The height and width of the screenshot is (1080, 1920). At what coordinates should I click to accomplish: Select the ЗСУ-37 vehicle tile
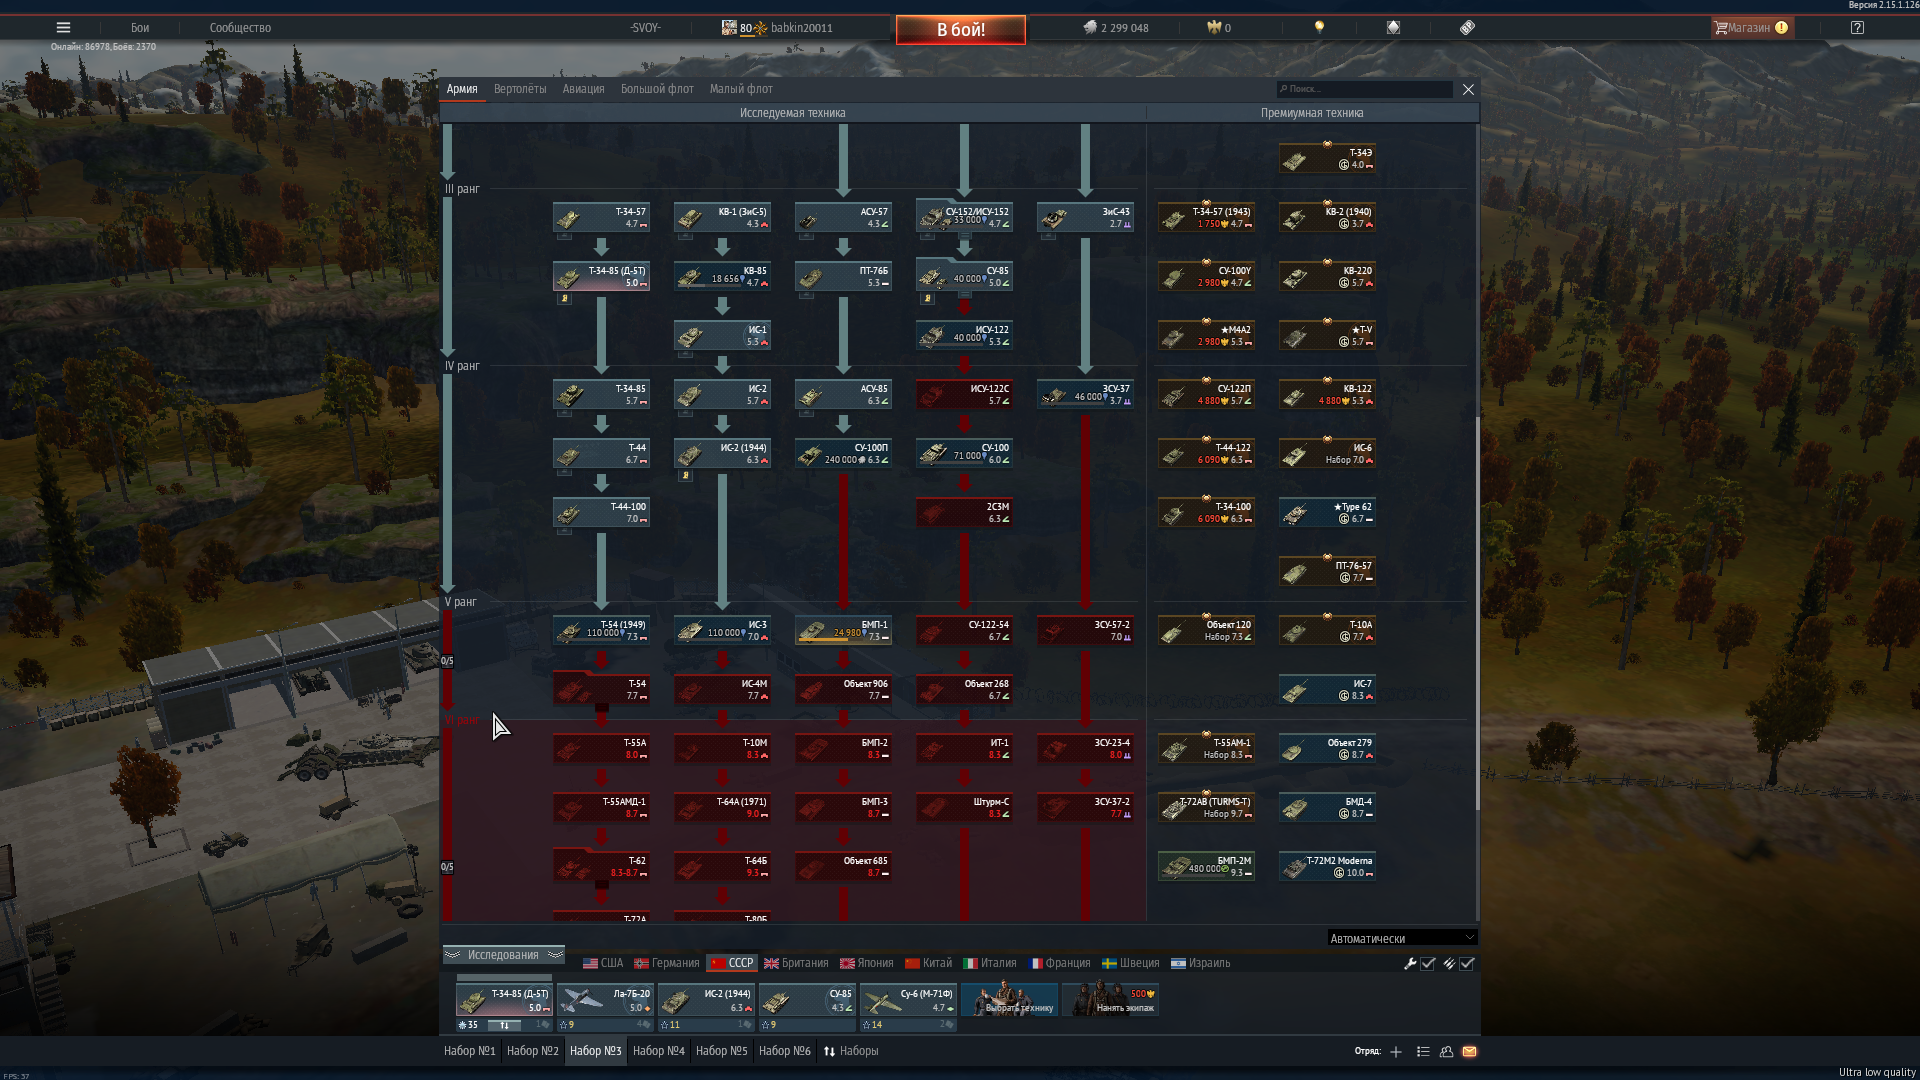pos(1085,394)
